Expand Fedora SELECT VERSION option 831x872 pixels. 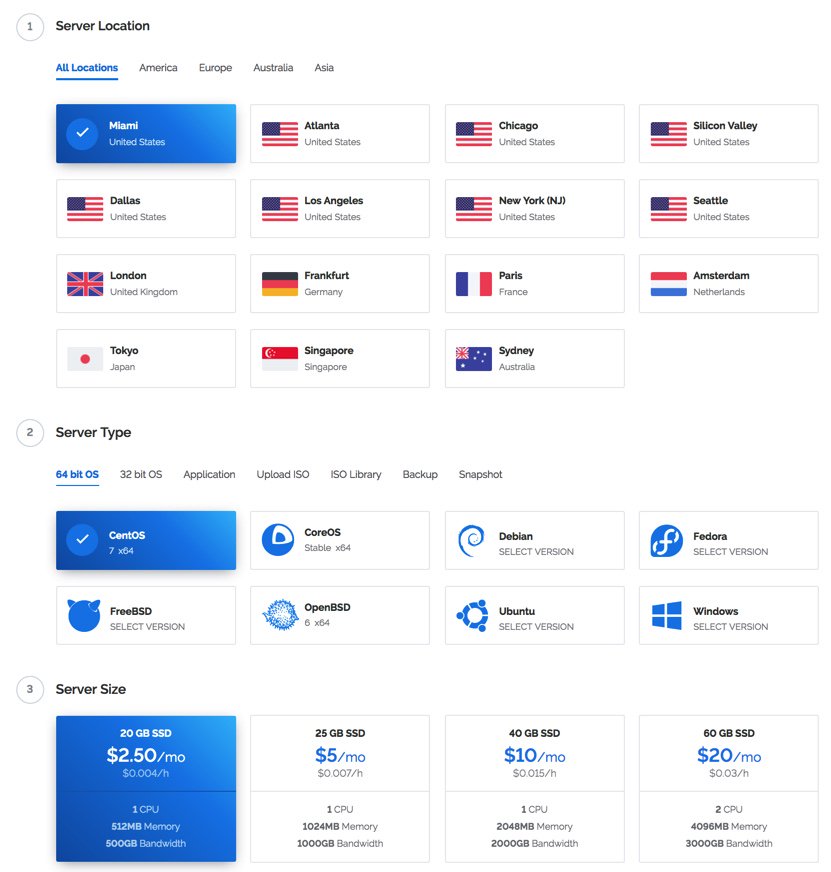(x=730, y=552)
